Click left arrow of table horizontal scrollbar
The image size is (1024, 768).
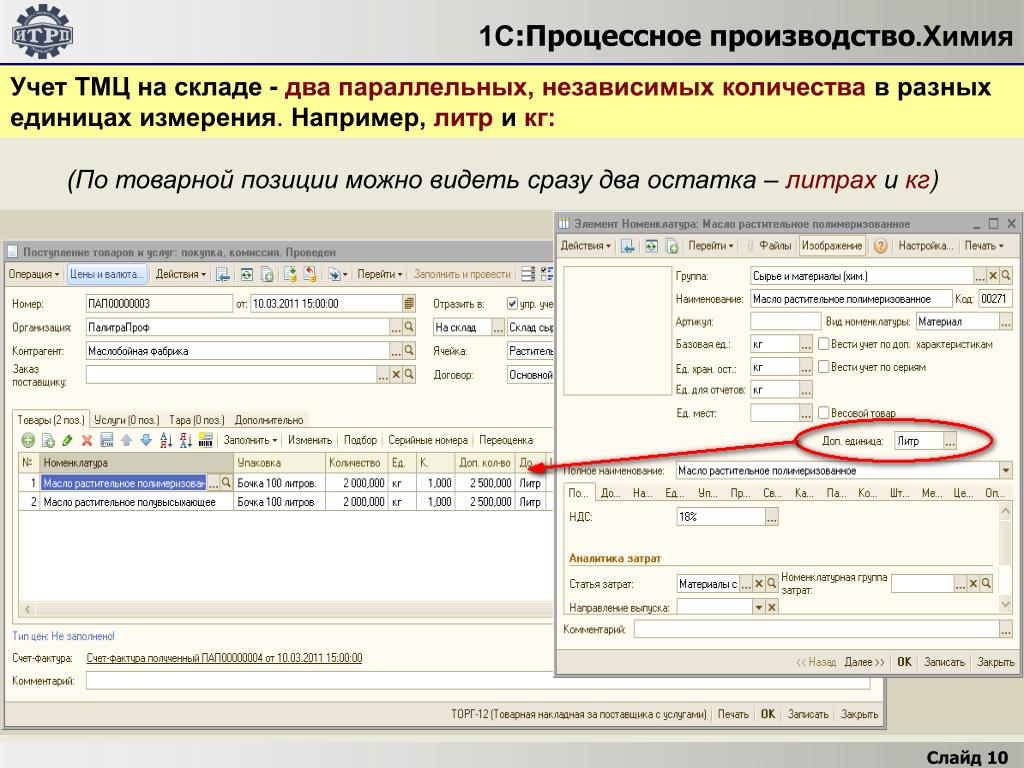point(27,609)
